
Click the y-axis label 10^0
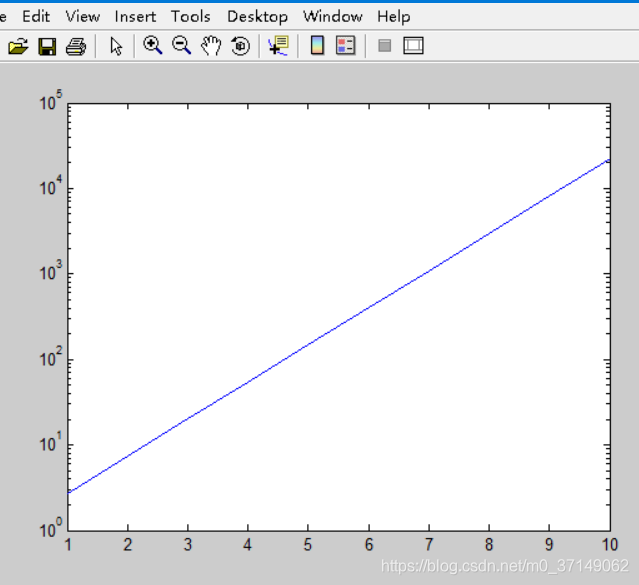pos(51,528)
